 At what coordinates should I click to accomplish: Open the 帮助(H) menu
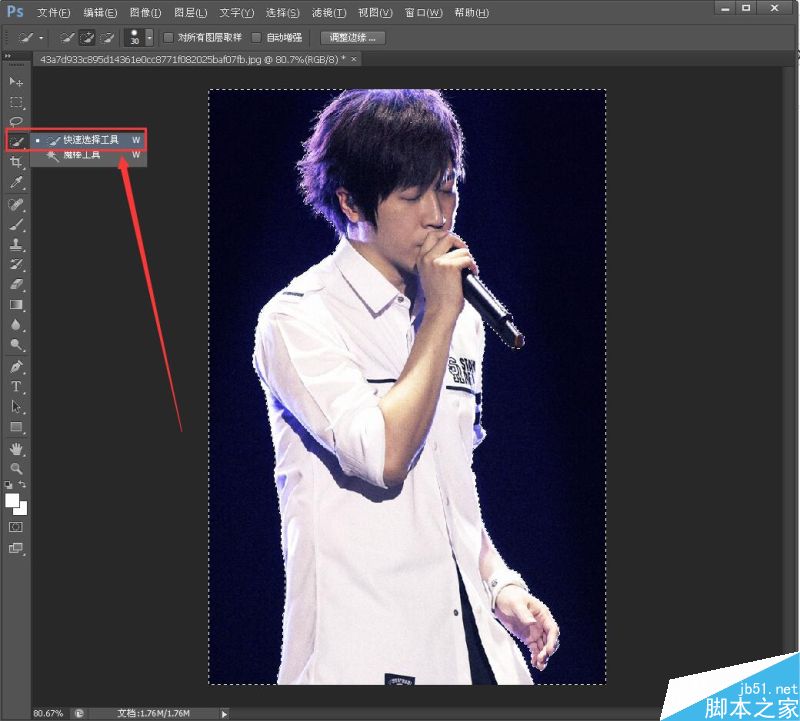tap(471, 13)
